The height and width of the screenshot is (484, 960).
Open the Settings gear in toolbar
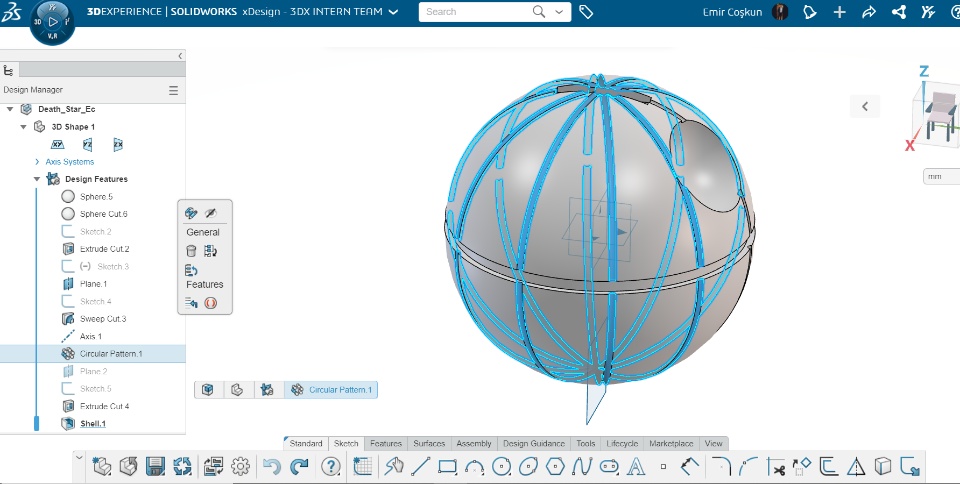pos(240,467)
